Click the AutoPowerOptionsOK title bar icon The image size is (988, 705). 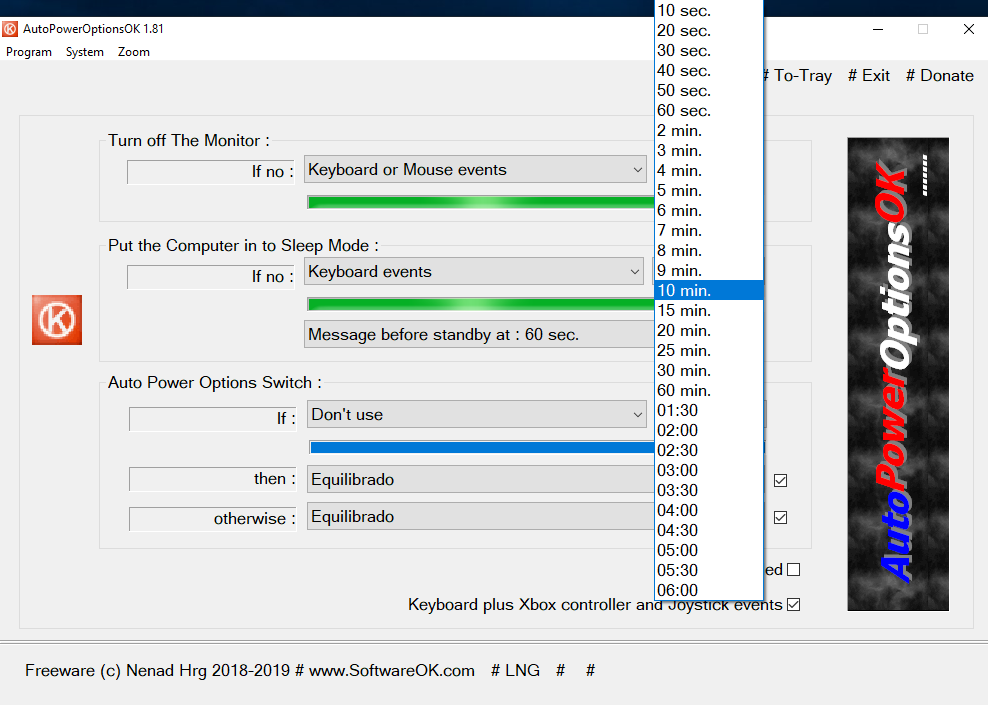click(10, 29)
